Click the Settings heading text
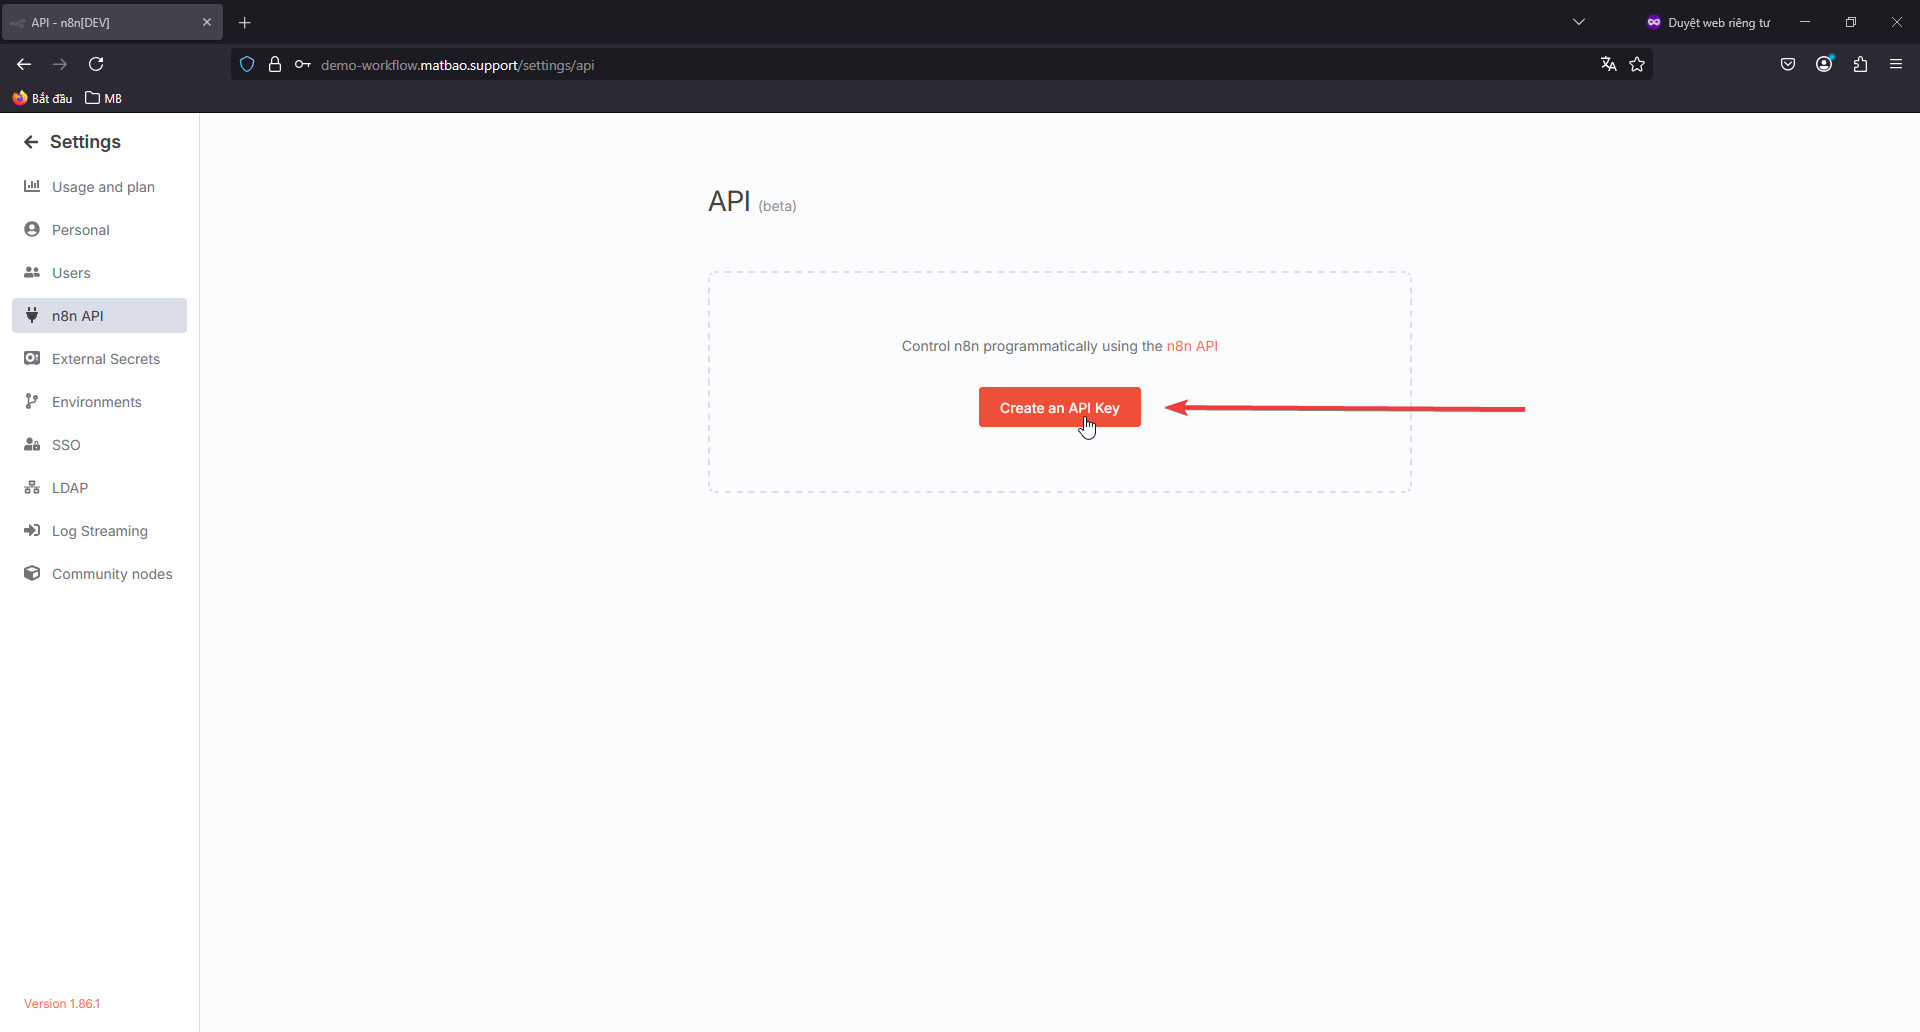 pyautogui.click(x=85, y=142)
